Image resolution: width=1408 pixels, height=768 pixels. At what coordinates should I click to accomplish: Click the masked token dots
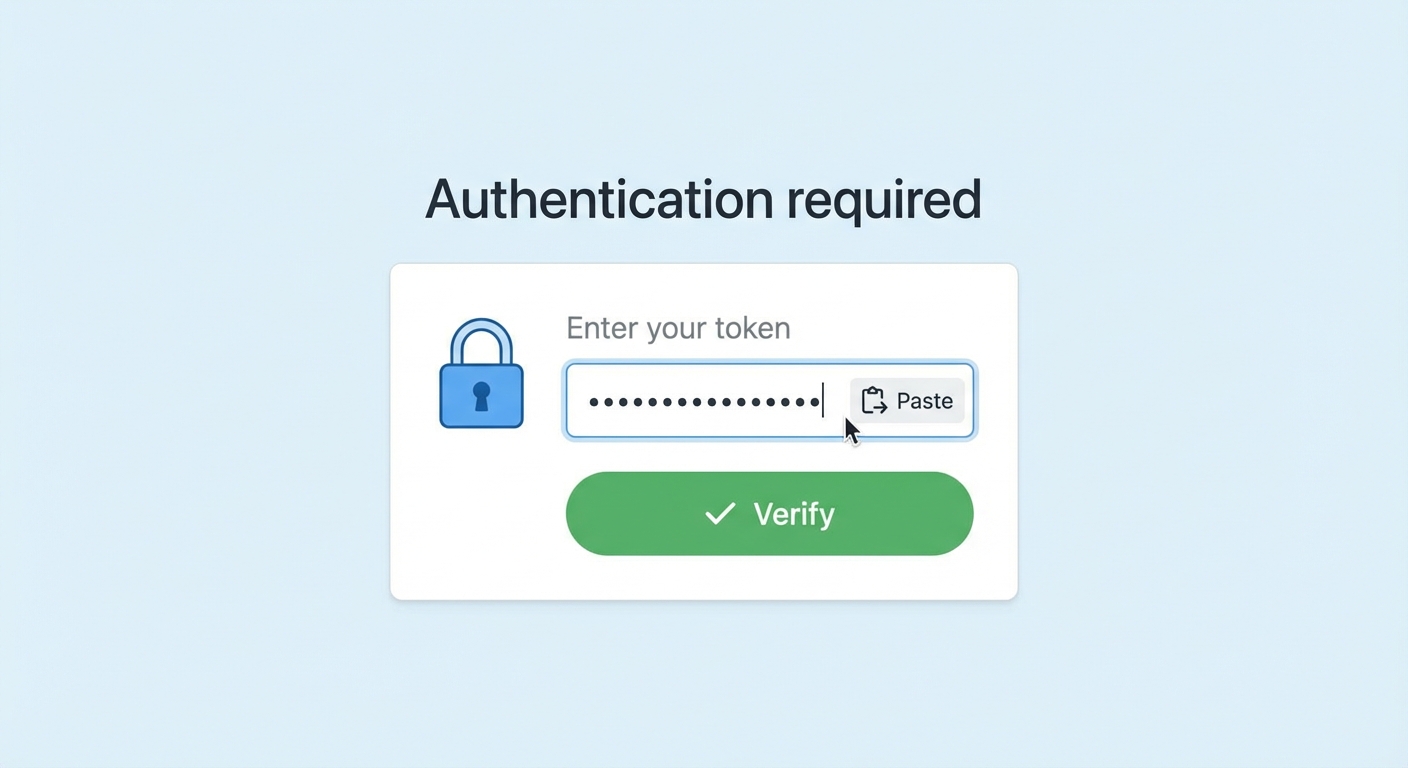coord(705,402)
